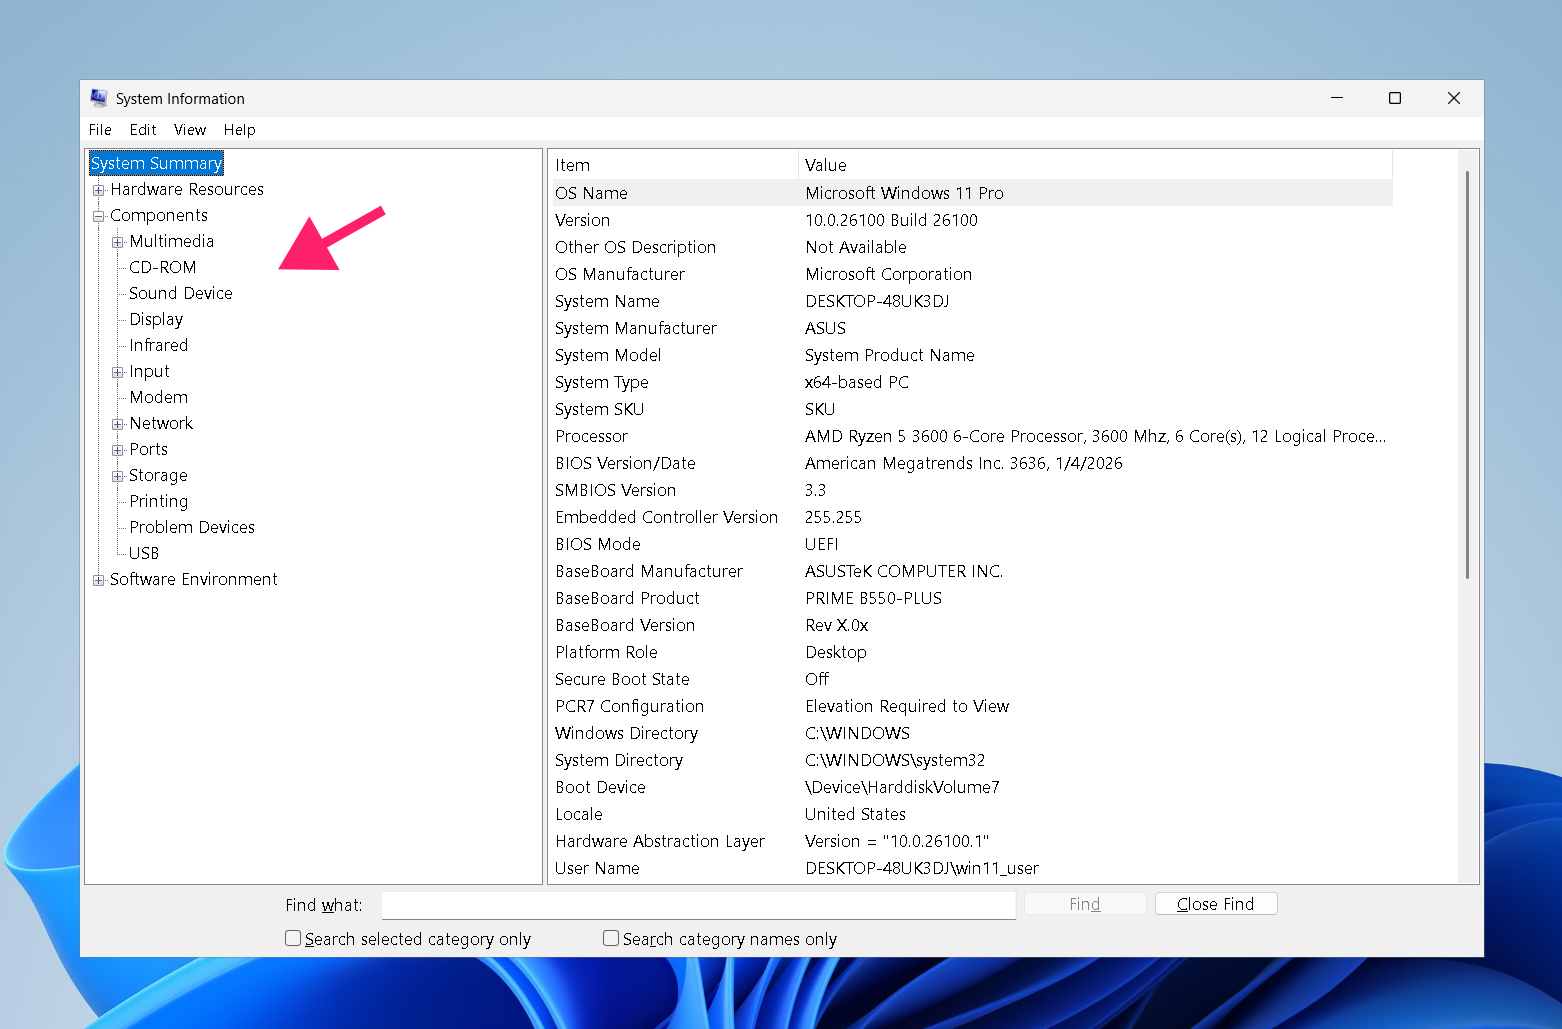This screenshot has width=1562, height=1029.
Task: Select the Boot Device row
Action: point(972,787)
